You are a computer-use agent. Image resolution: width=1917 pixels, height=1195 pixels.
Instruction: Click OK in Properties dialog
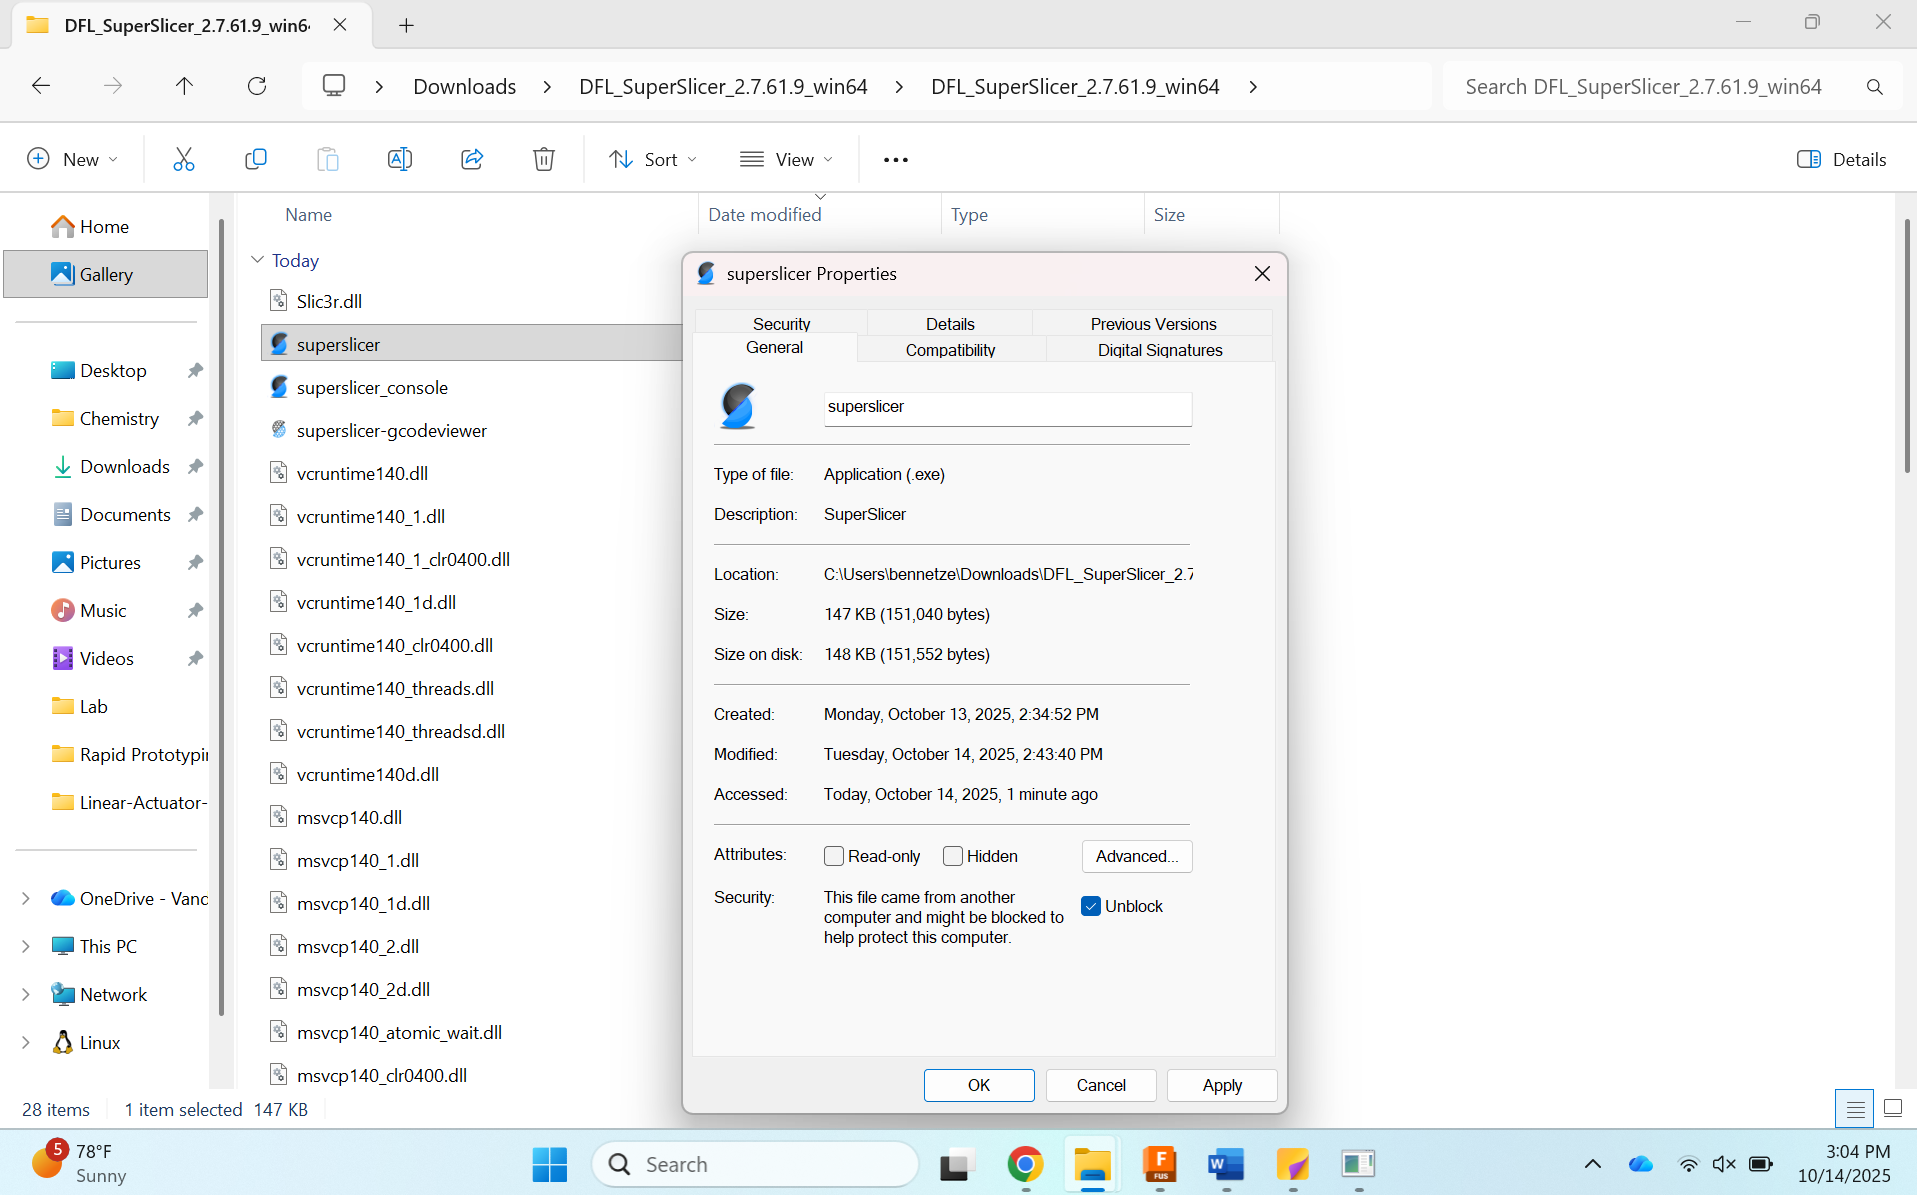tap(978, 1085)
